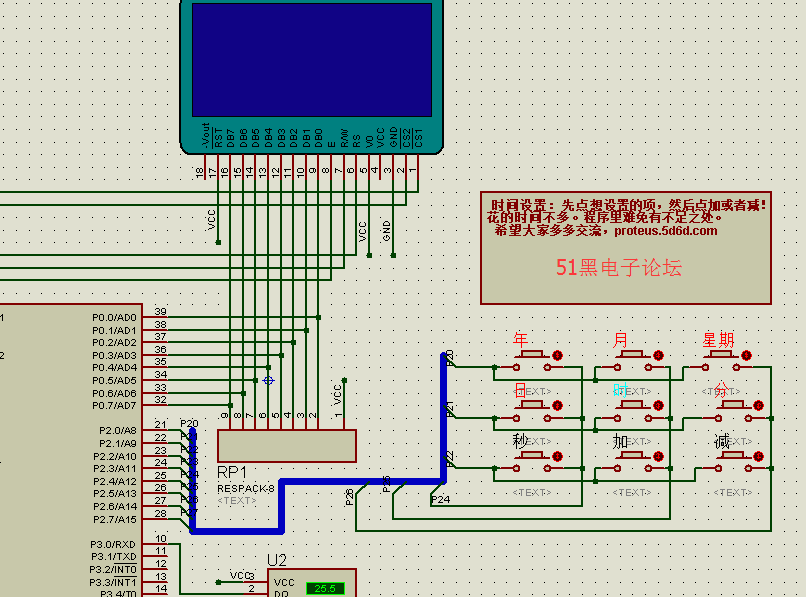Image resolution: width=806 pixels, height=597 pixels.
Task: Toggle the red latch dot on 秒 button
Action: pyautogui.click(x=557, y=456)
